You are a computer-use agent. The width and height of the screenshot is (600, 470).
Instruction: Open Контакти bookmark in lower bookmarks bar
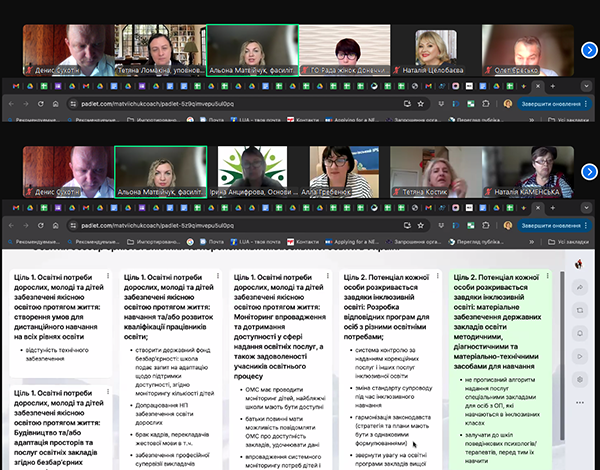click(x=303, y=242)
